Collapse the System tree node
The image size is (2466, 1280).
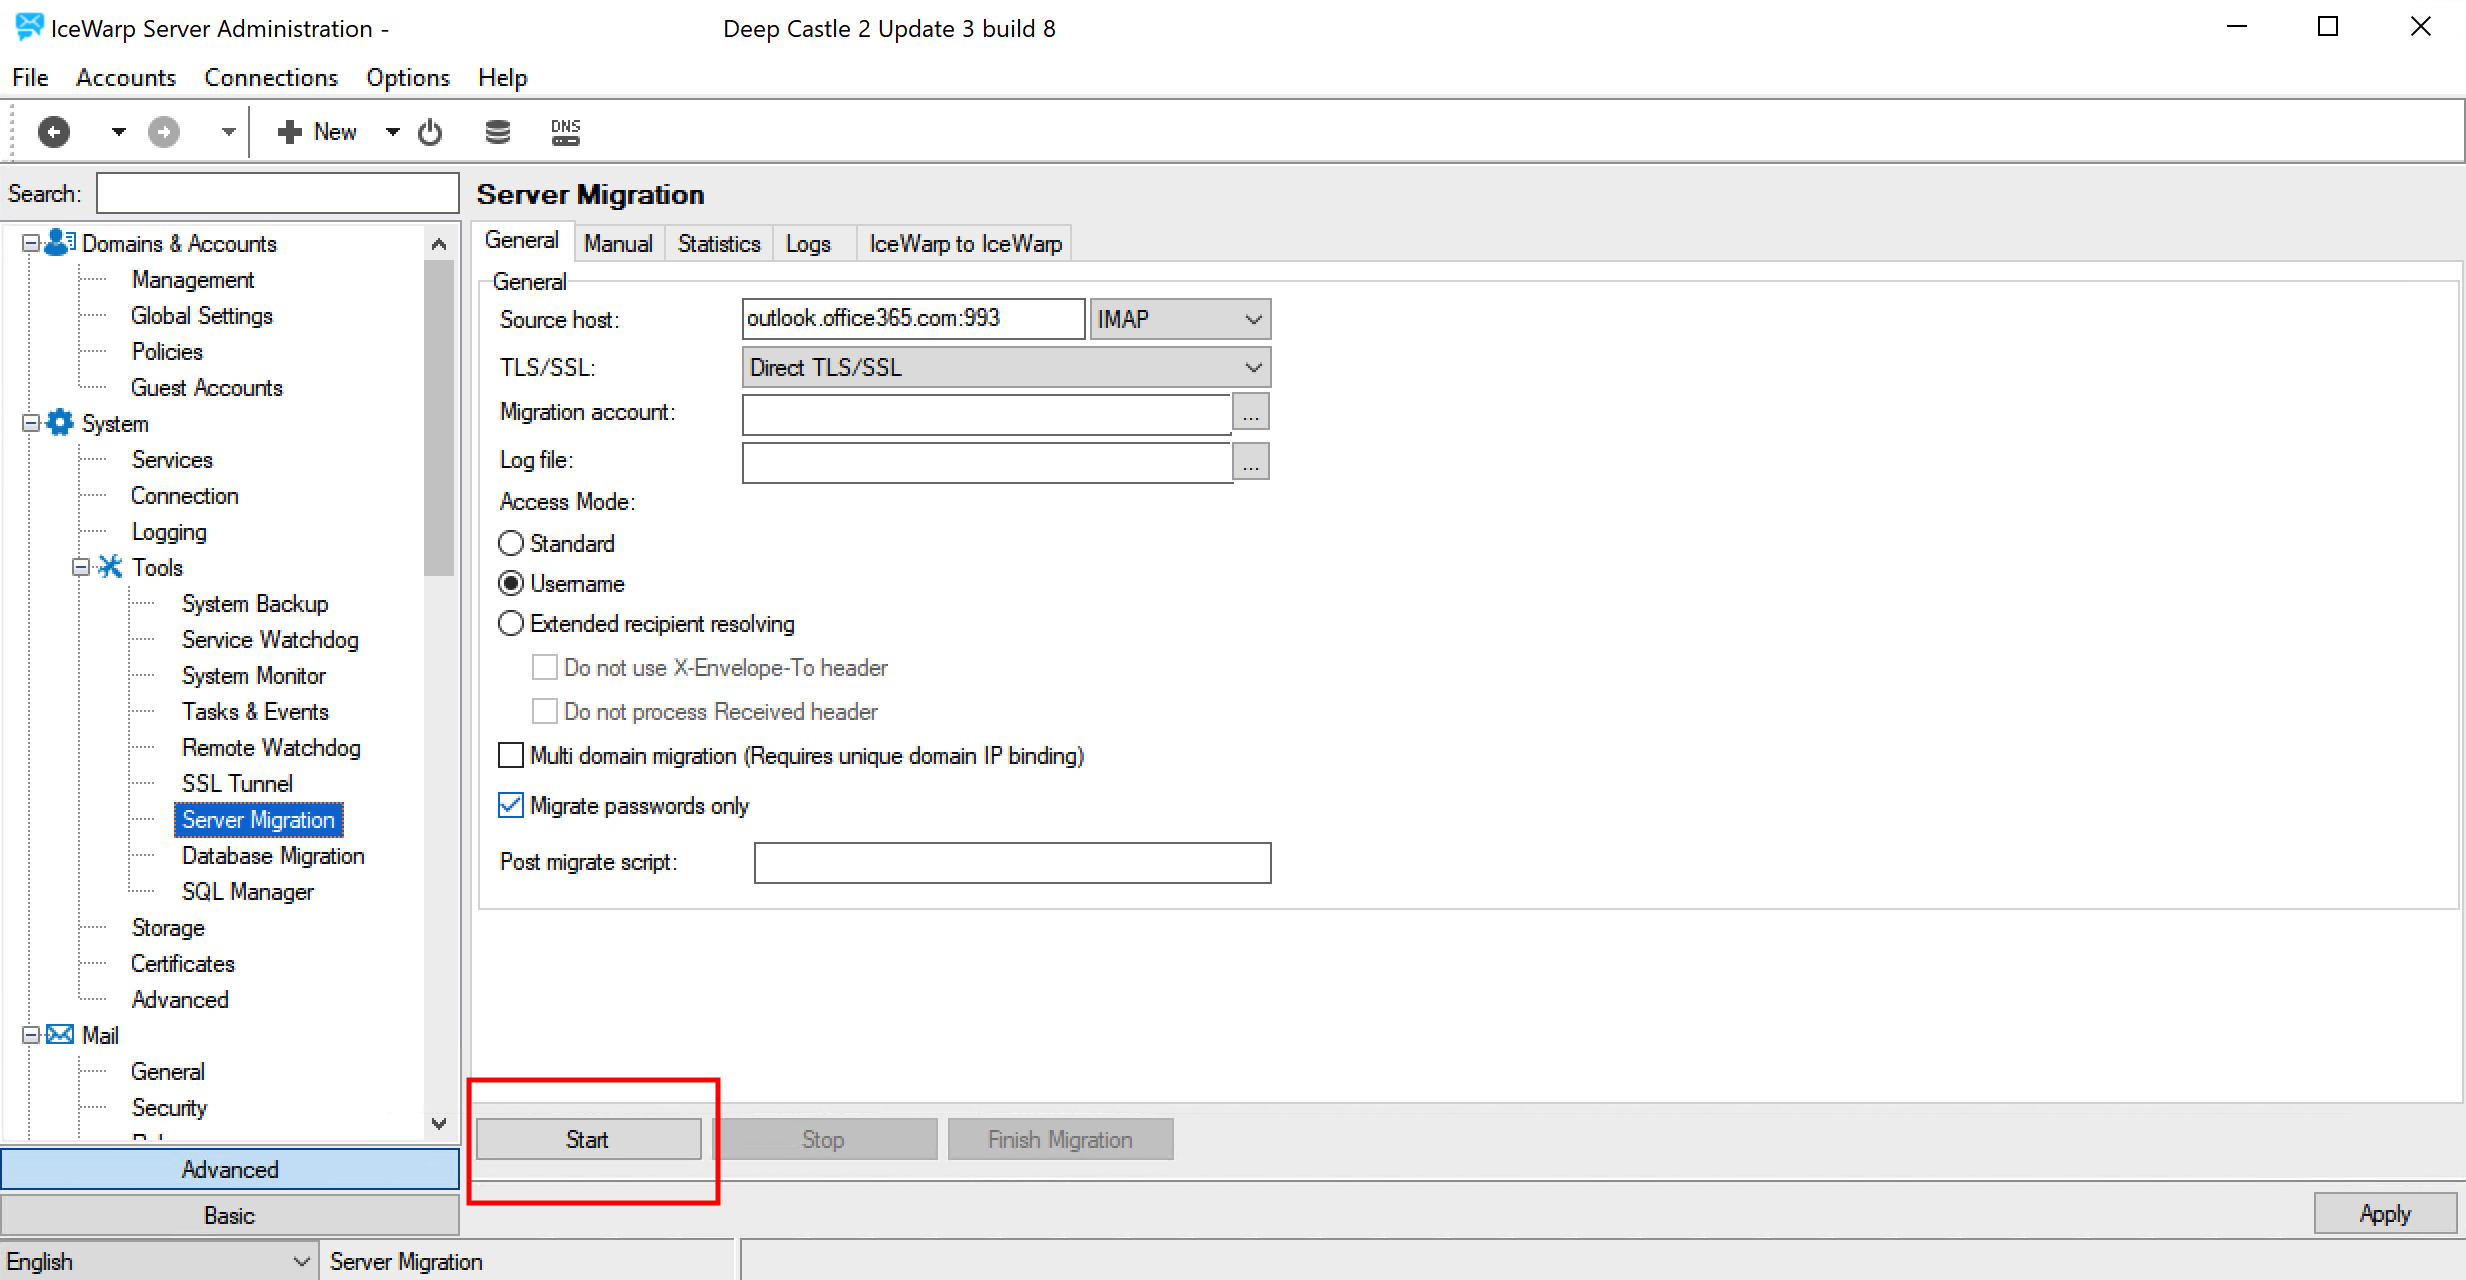31,423
